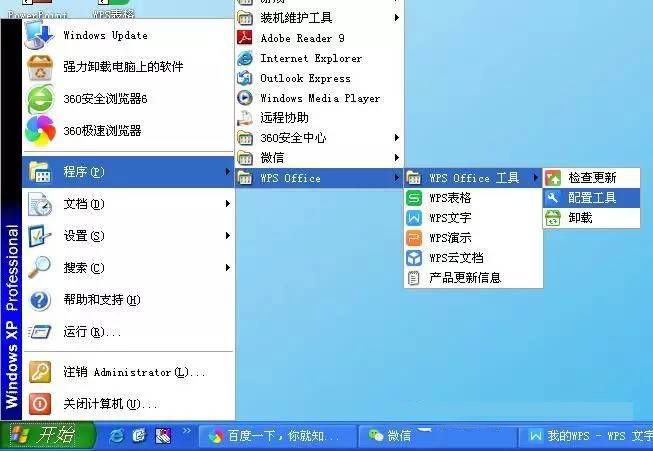This screenshot has height=451, width=653.
Task: Click the second quick launch icon on taskbar
Action: 140,436
